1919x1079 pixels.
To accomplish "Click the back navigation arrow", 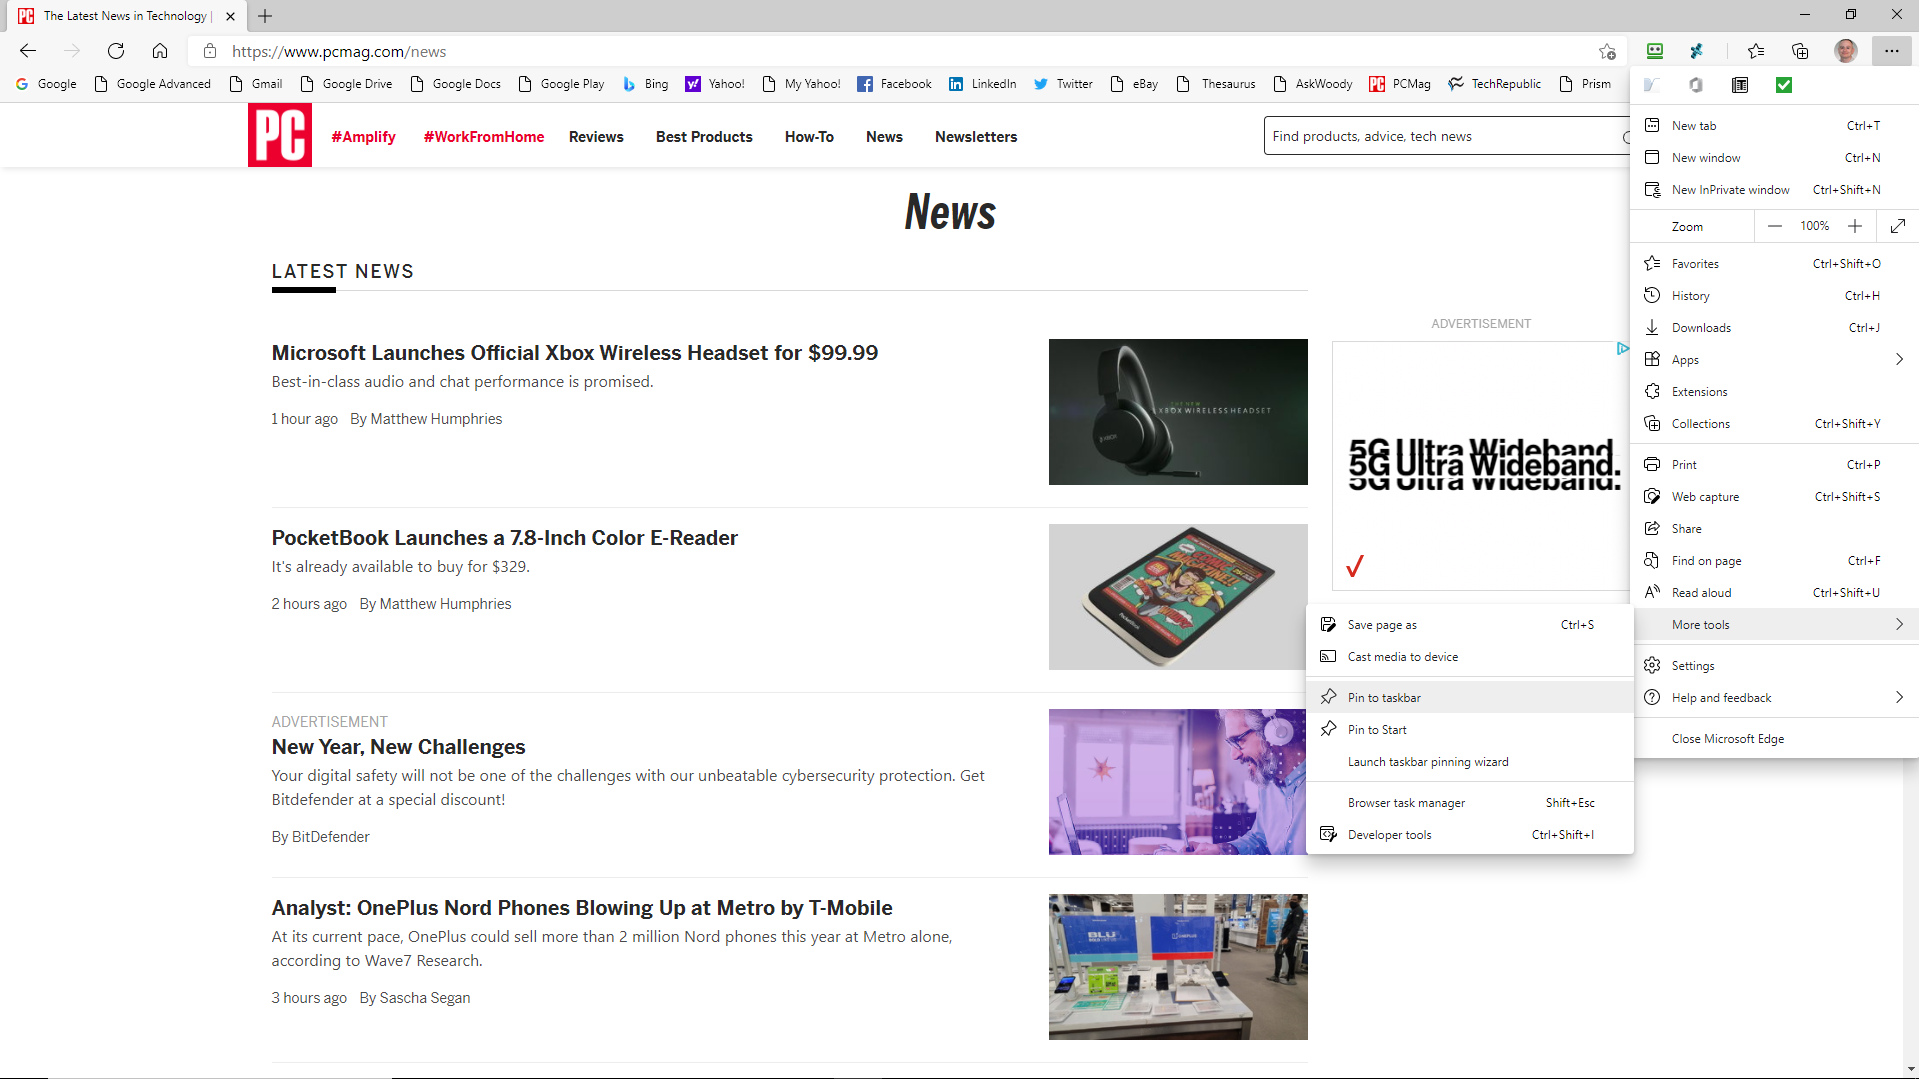I will pyautogui.click(x=28, y=51).
